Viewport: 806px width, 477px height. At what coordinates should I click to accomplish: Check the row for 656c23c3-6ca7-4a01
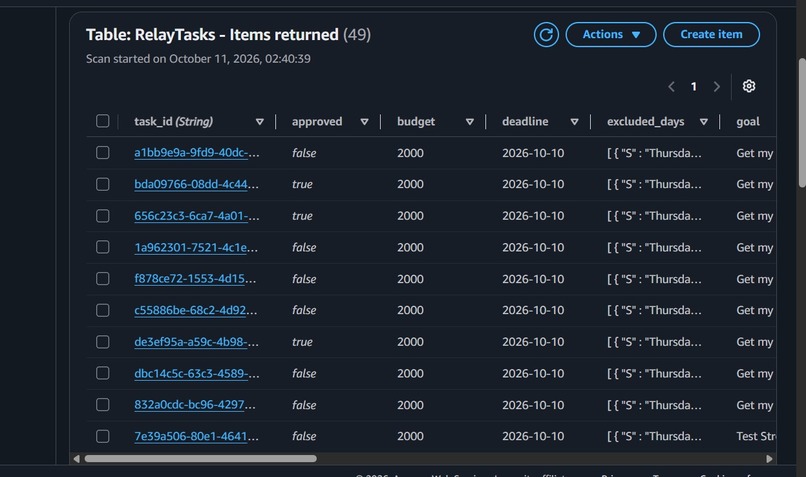pyautogui.click(x=103, y=216)
